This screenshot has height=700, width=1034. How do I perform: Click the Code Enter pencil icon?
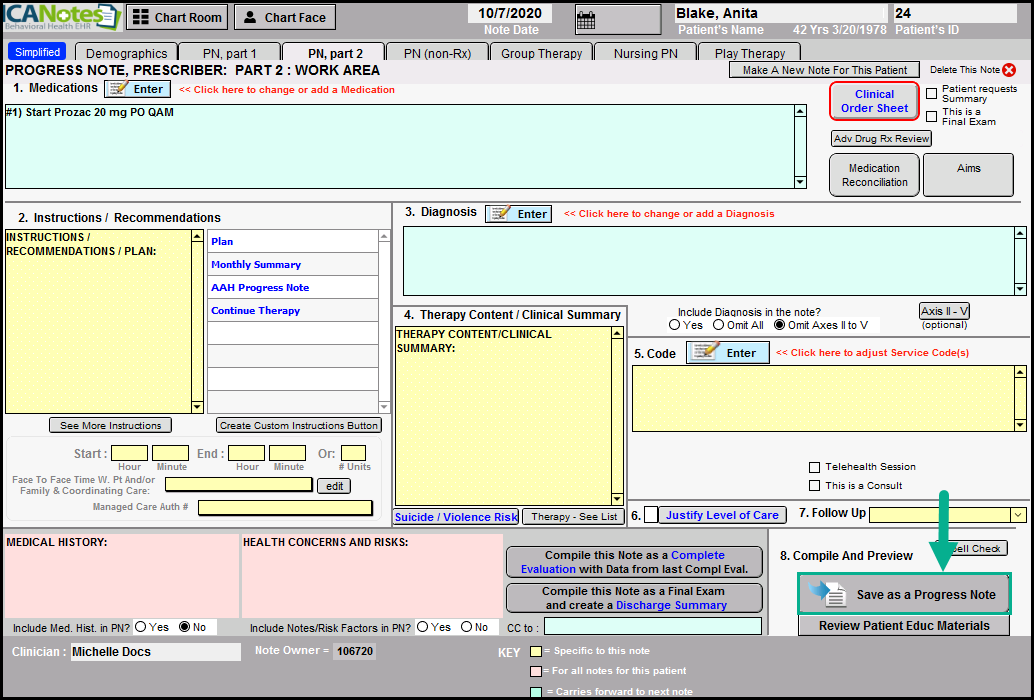pyautogui.click(x=705, y=352)
